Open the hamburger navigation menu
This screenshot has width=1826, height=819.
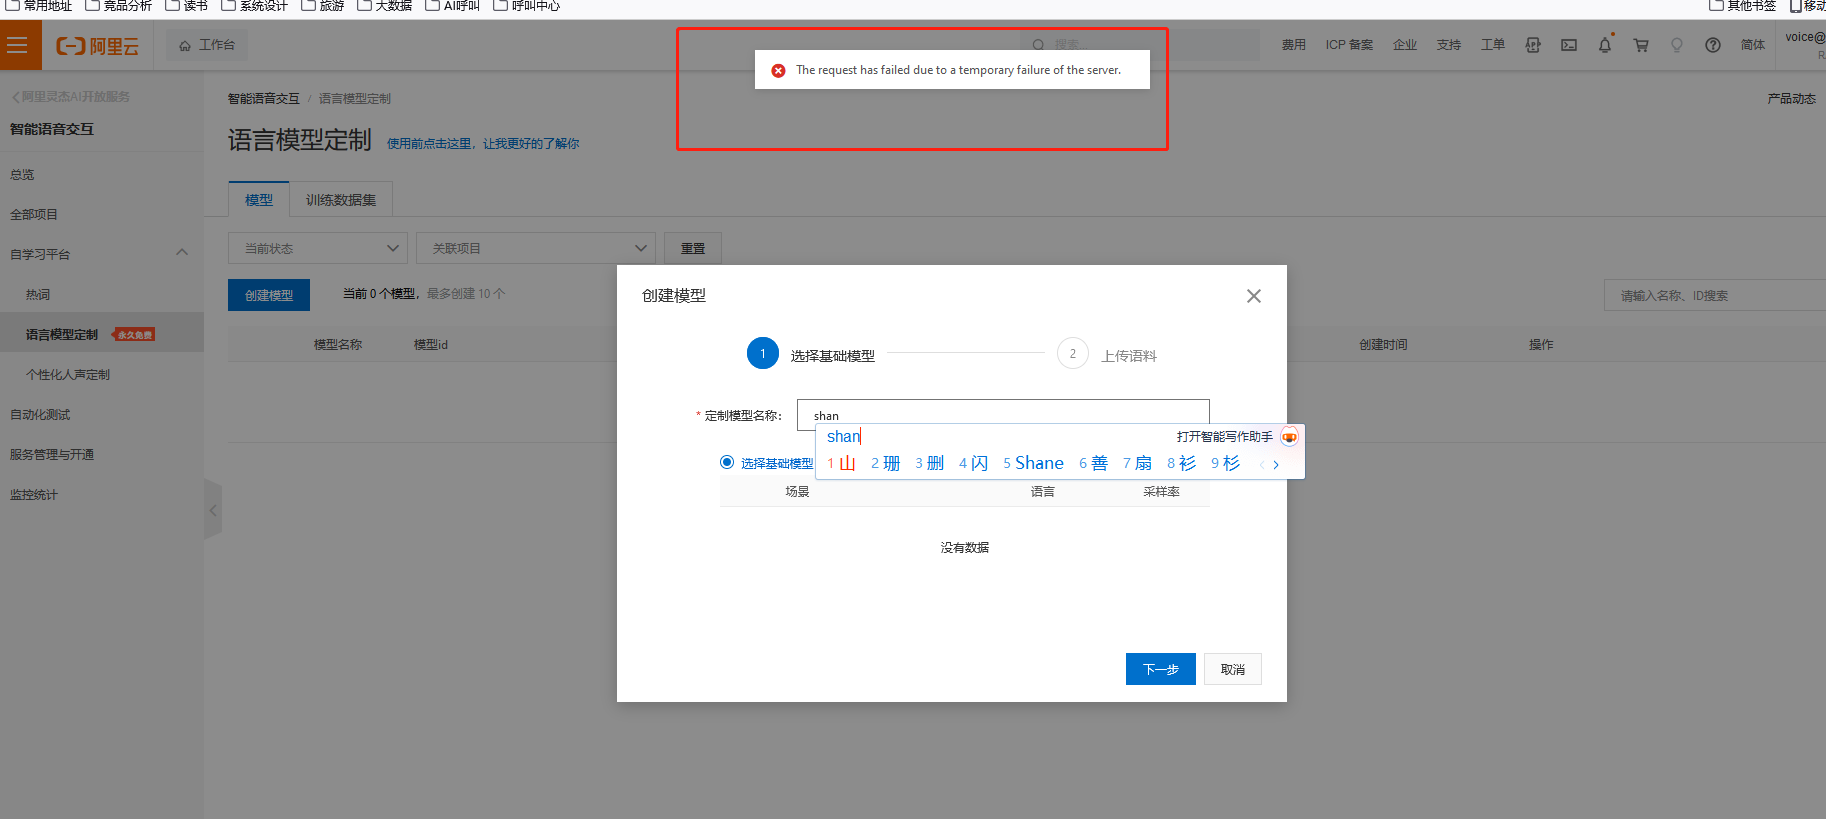pyautogui.click(x=17, y=45)
